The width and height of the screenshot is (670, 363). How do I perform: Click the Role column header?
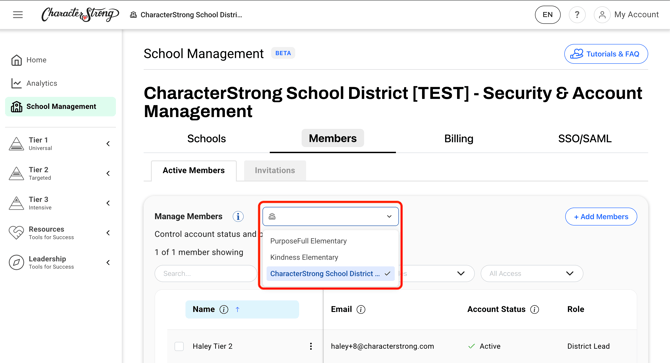(x=576, y=310)
